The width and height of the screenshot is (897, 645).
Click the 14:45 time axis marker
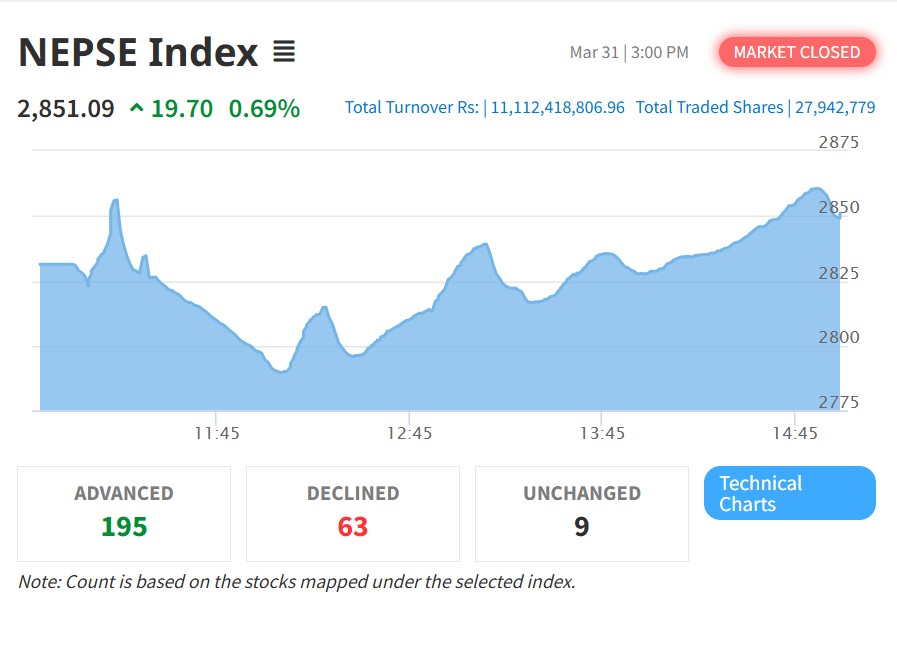tap(794, 433)
